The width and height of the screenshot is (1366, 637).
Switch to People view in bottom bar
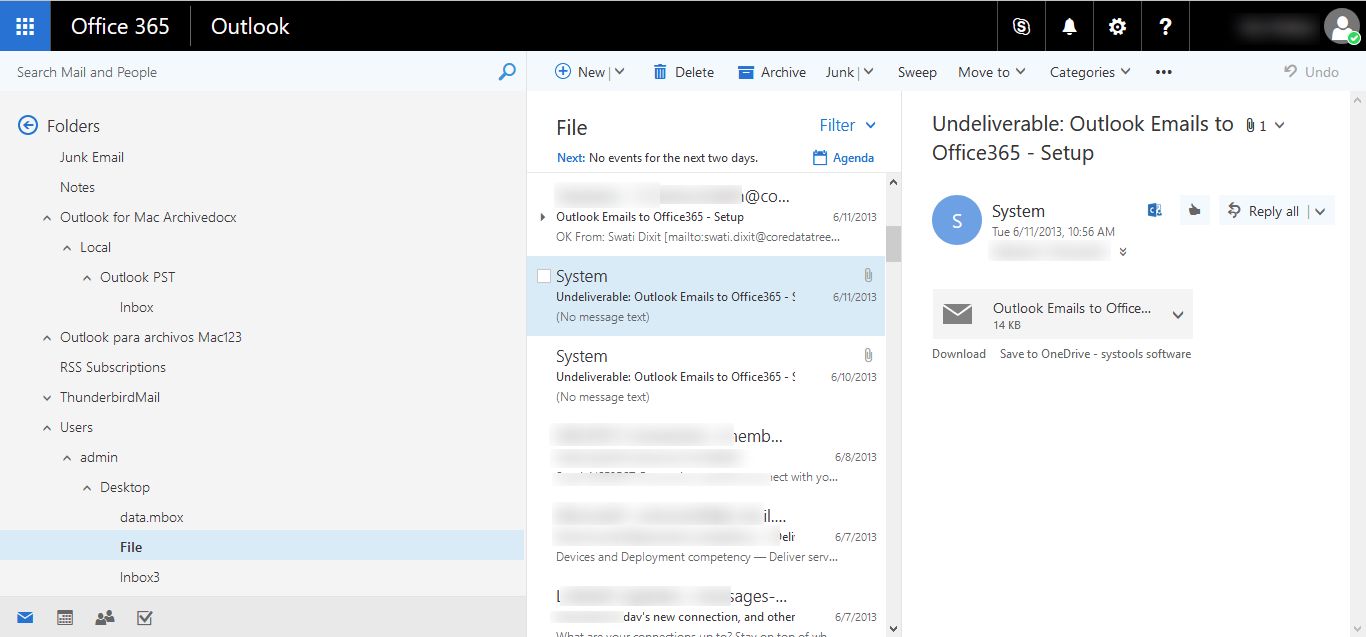click(105, 617)
